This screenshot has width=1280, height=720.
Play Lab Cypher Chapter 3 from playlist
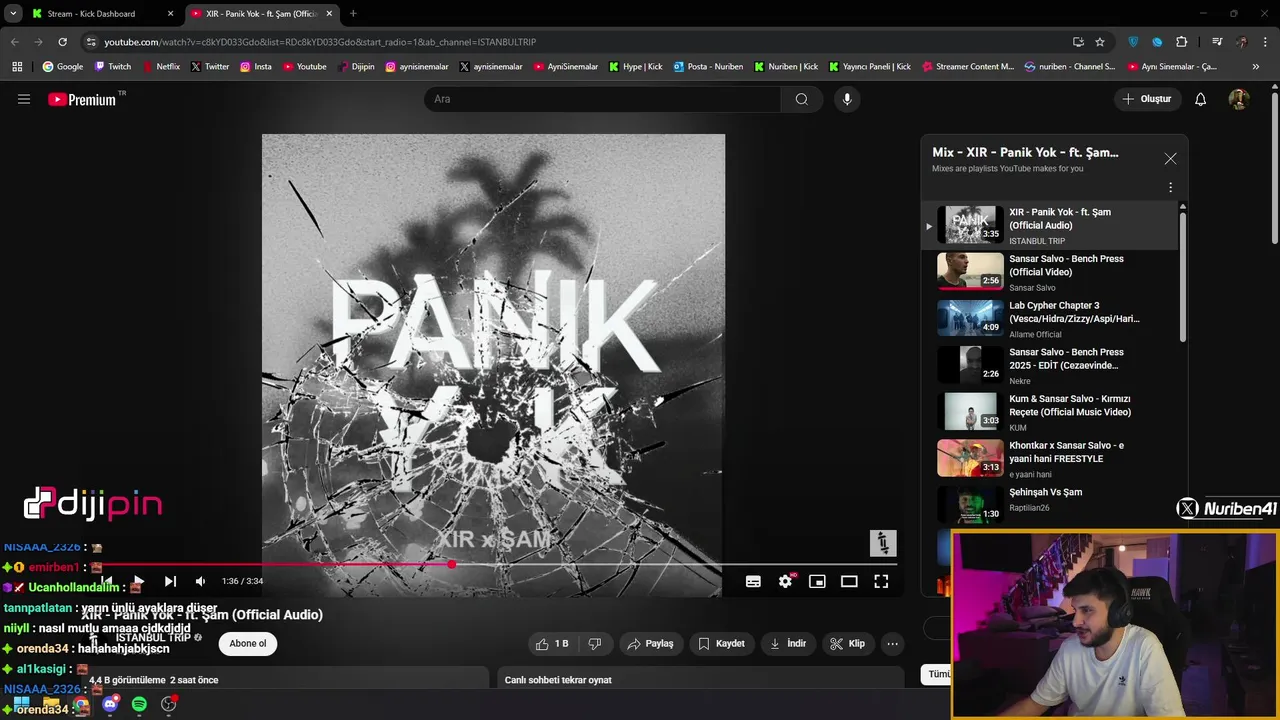pyautogui.click(x=1049, y=319)
